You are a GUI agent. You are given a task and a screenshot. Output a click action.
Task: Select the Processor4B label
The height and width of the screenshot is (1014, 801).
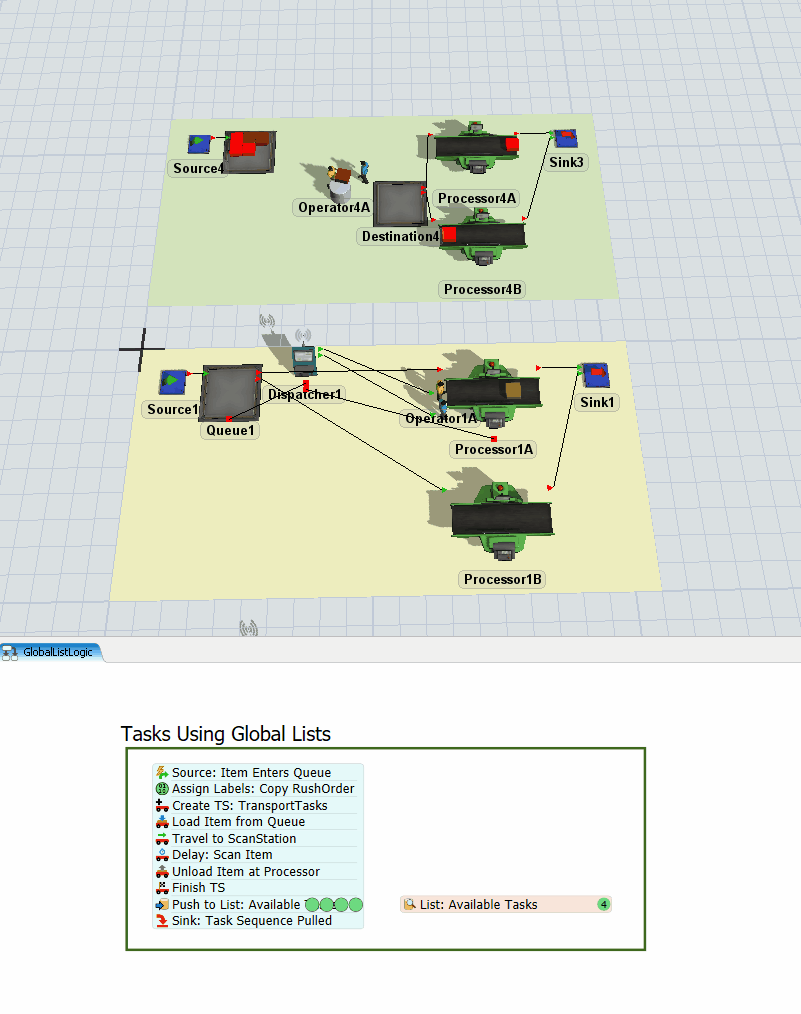(x=482, y=289)
